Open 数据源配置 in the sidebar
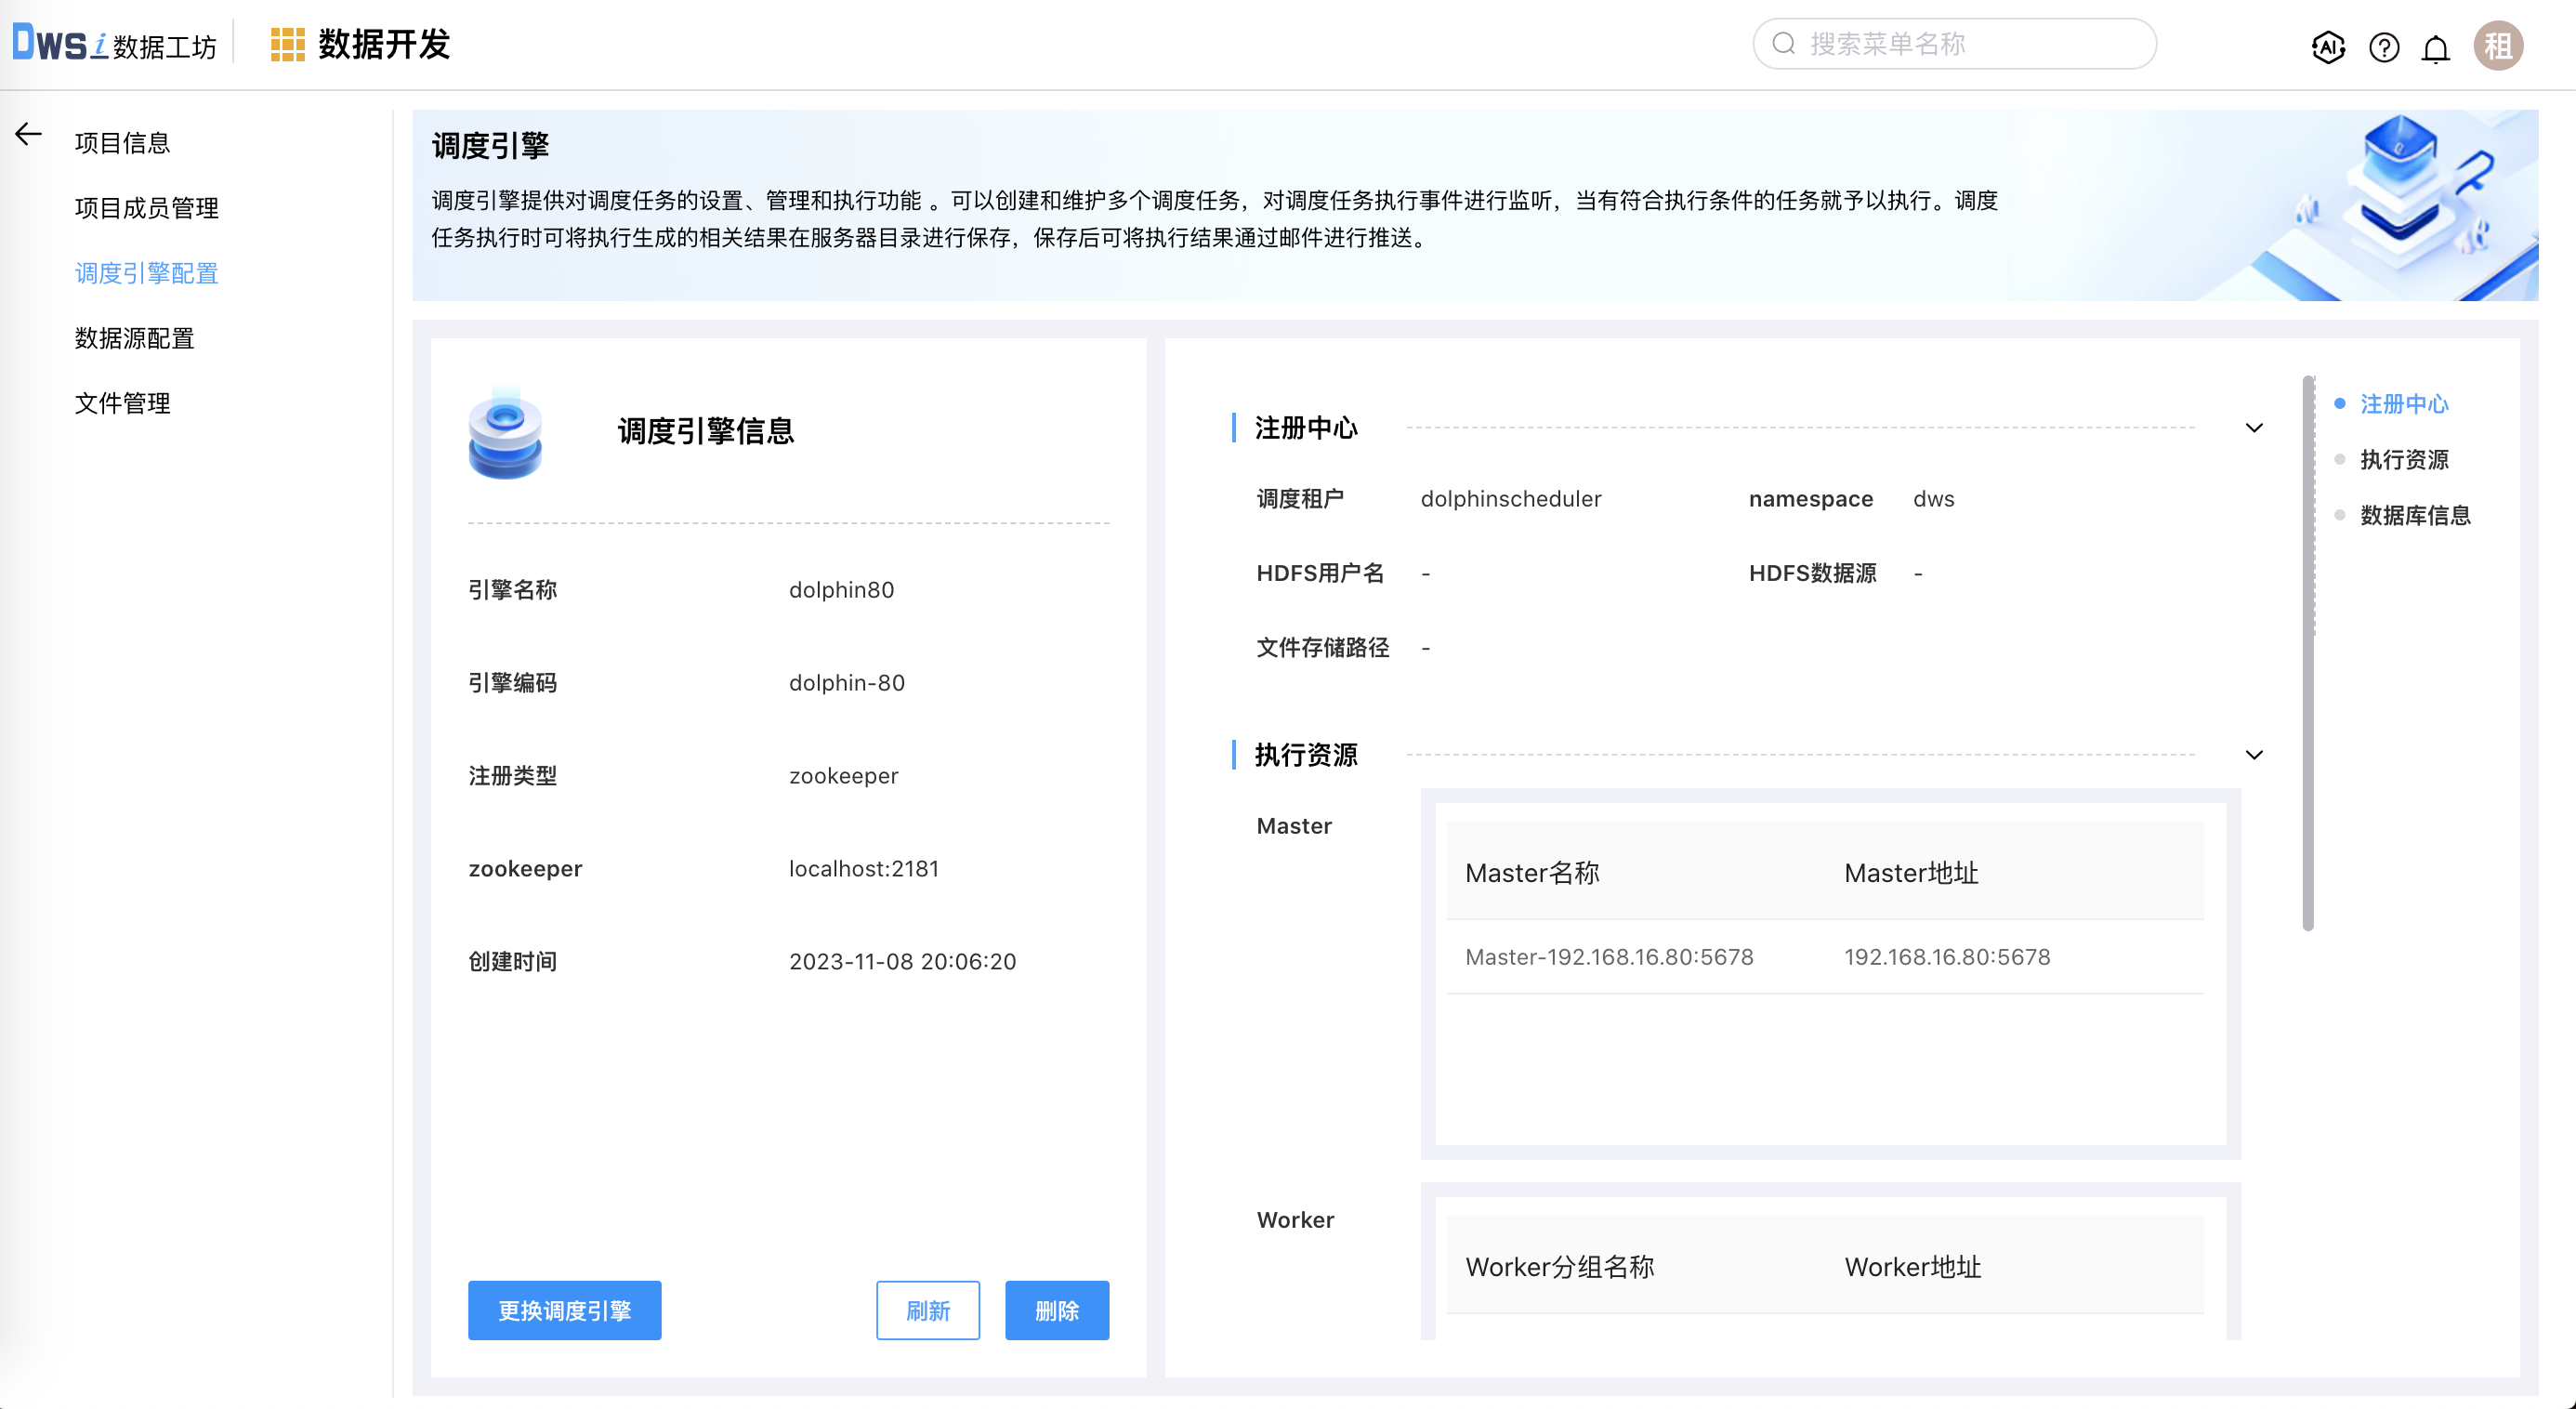 135,338
